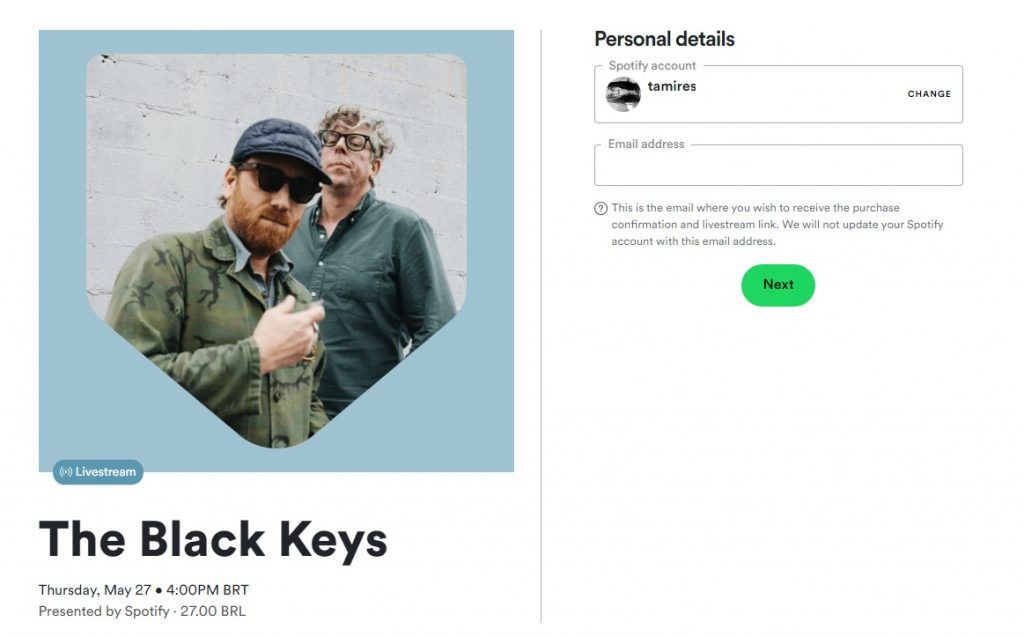Click the Spotify account field label
The height and width of the screenshot is (637, 1024).
(652, 65)
